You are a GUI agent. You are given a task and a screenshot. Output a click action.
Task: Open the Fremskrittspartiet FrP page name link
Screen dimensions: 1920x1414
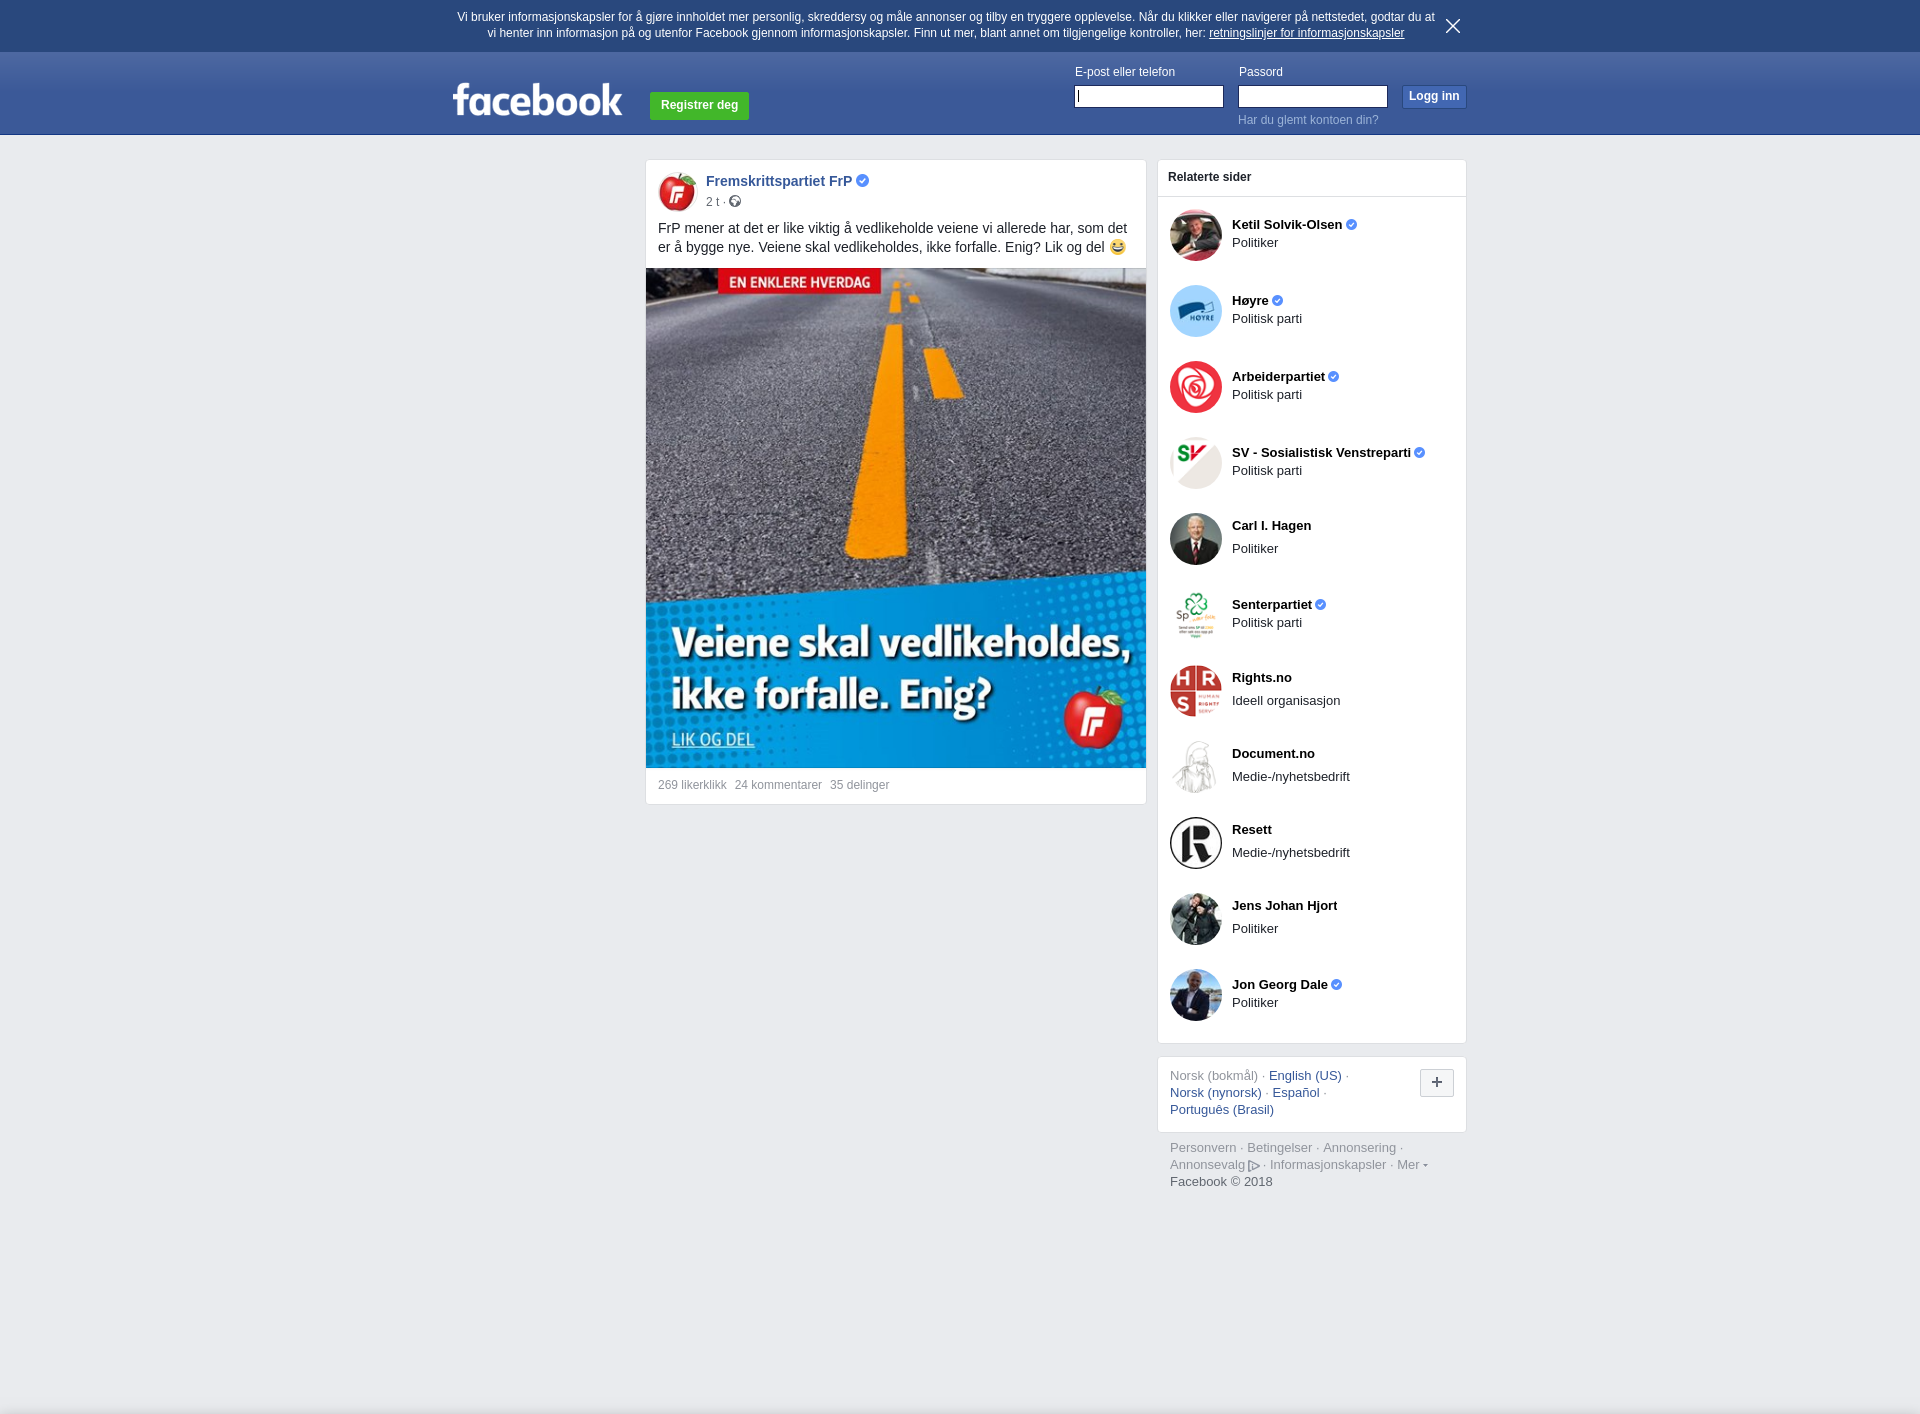click(779, 181)
